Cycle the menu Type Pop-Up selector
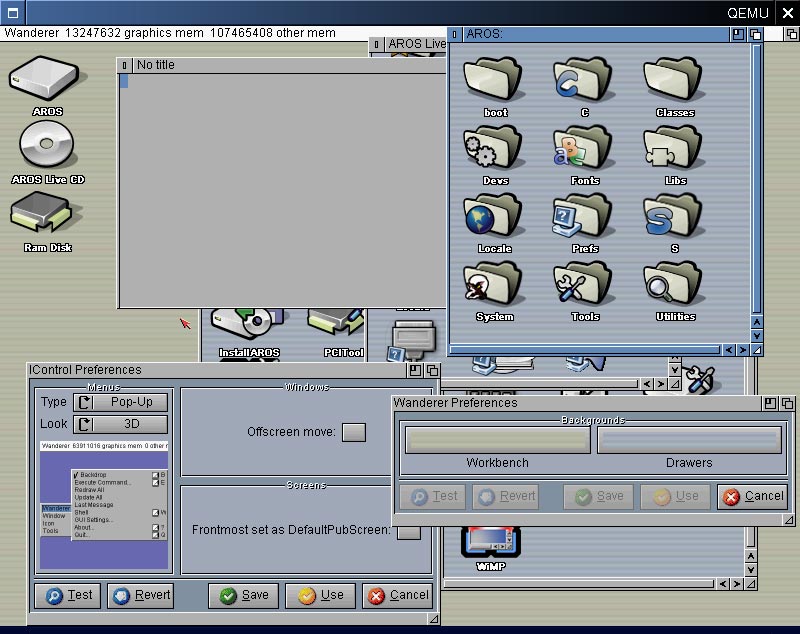Viewport: 800px width, 634px height. tap(121, 402)
